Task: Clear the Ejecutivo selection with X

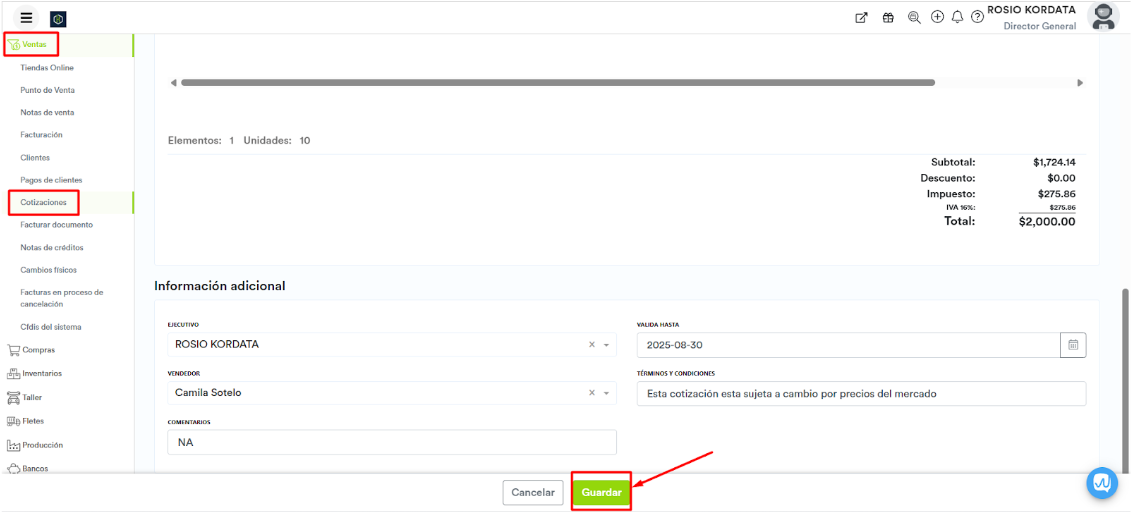Action: click(x=591, y=344)
